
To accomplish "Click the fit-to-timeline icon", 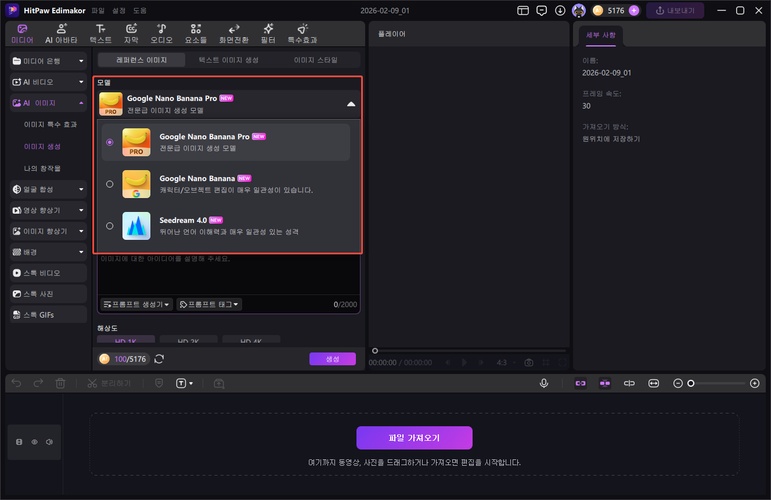I will pyautogui.click(x=653, y=383).
